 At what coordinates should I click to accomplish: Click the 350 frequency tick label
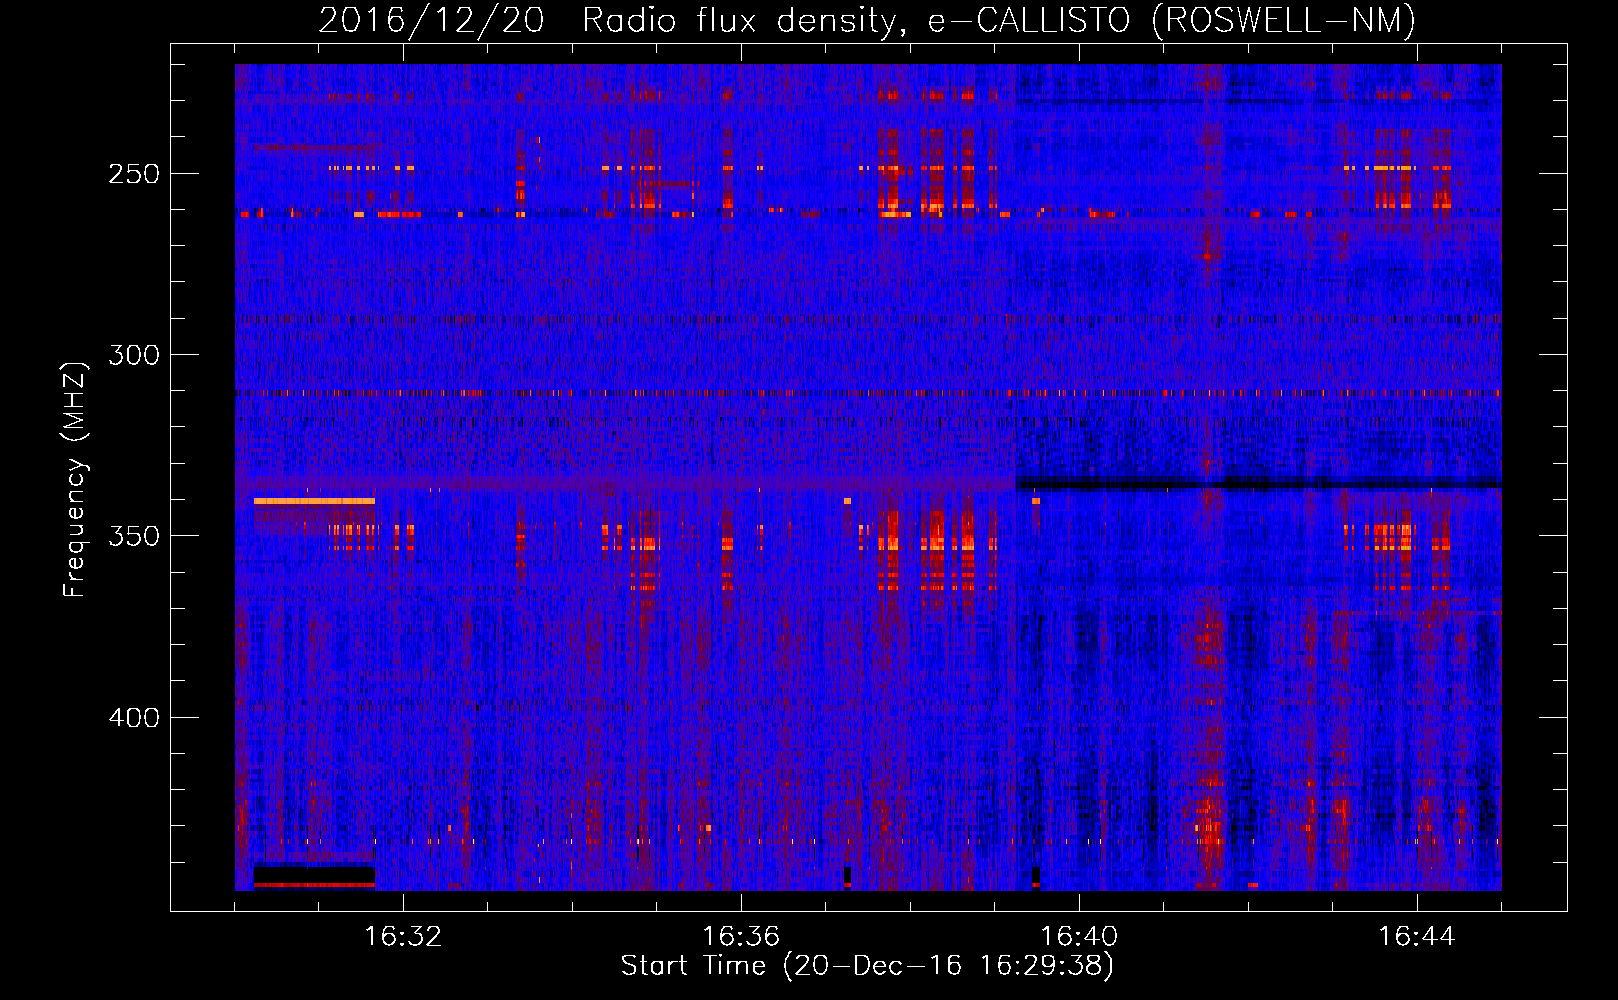click(134, 536)
